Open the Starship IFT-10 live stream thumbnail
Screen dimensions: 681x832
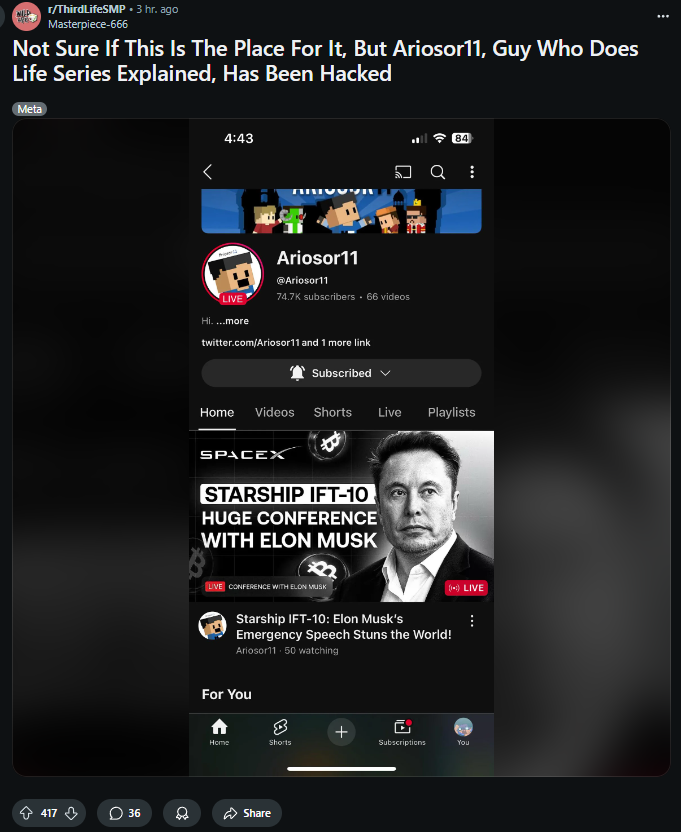341,516
